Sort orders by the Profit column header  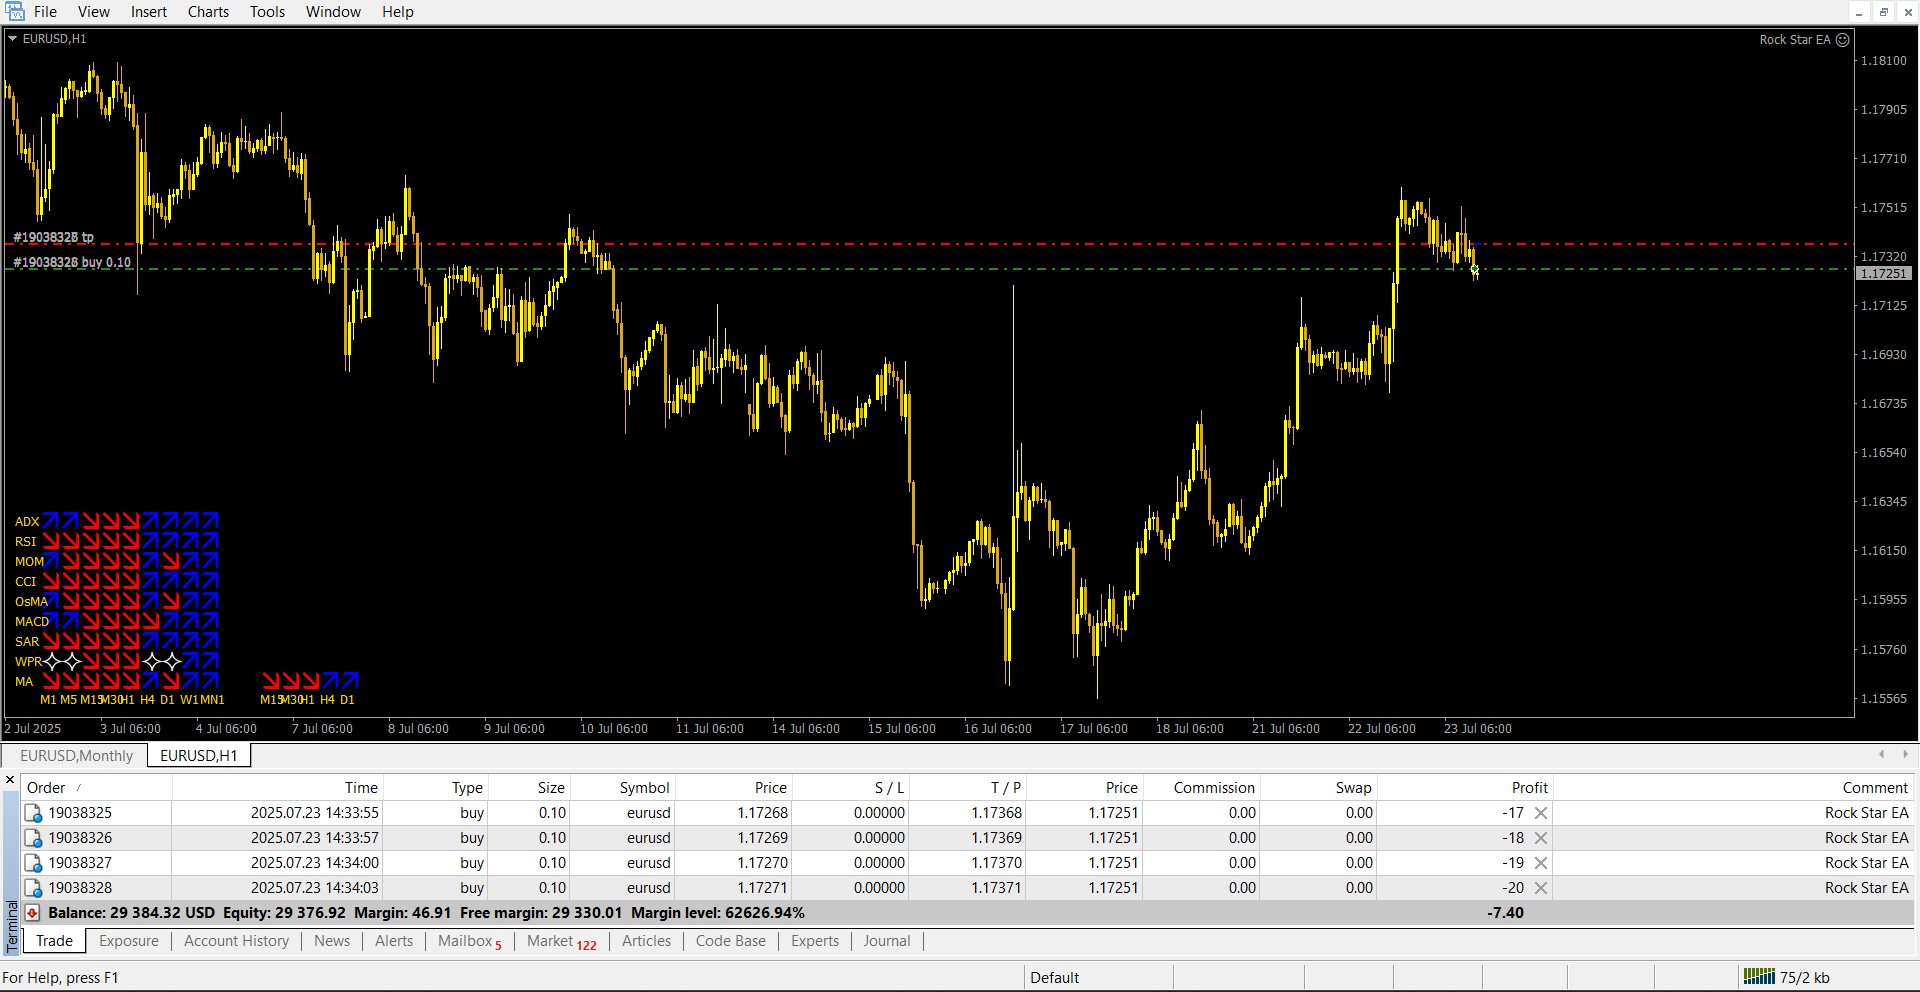(x=1529, y=788)
